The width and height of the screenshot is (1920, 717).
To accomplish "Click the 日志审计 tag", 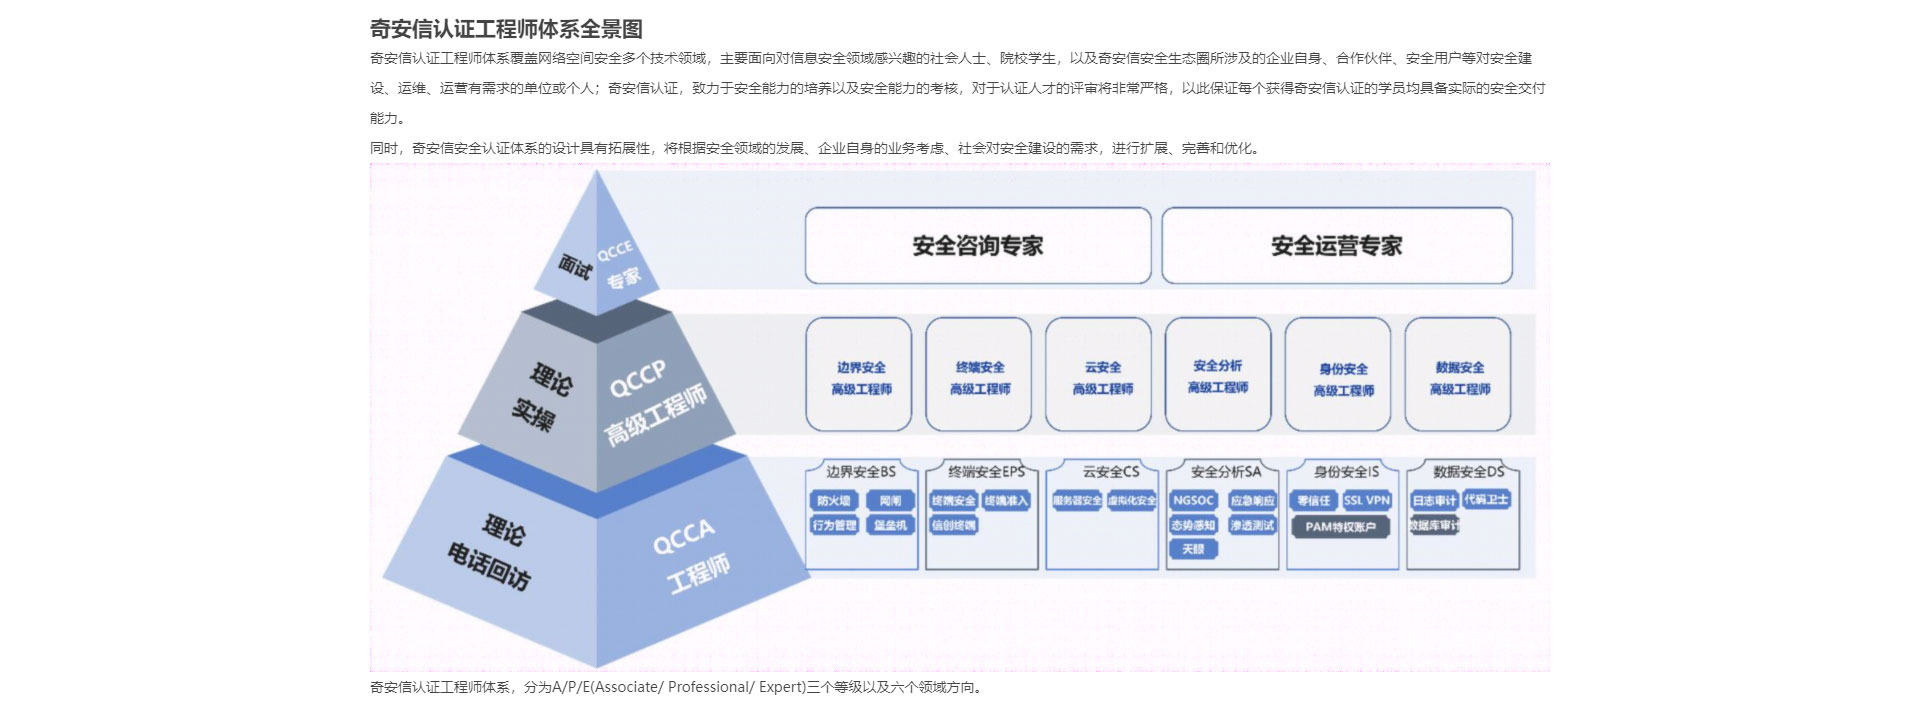I will 1434,501.
